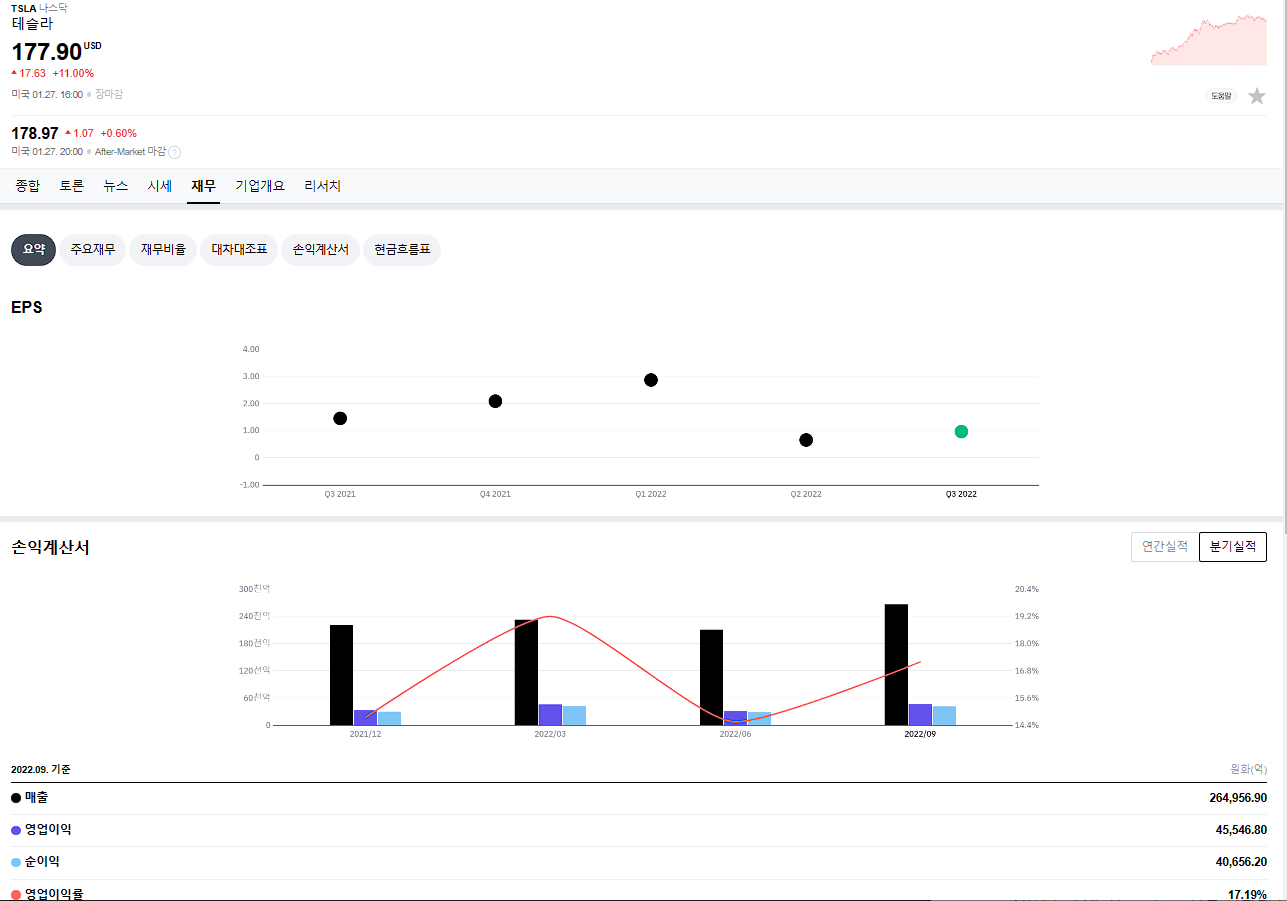The height and width of the screenshot is (901, 1287).
Task: Select the 요약 filter pill
Action: (x=33, y=250)
